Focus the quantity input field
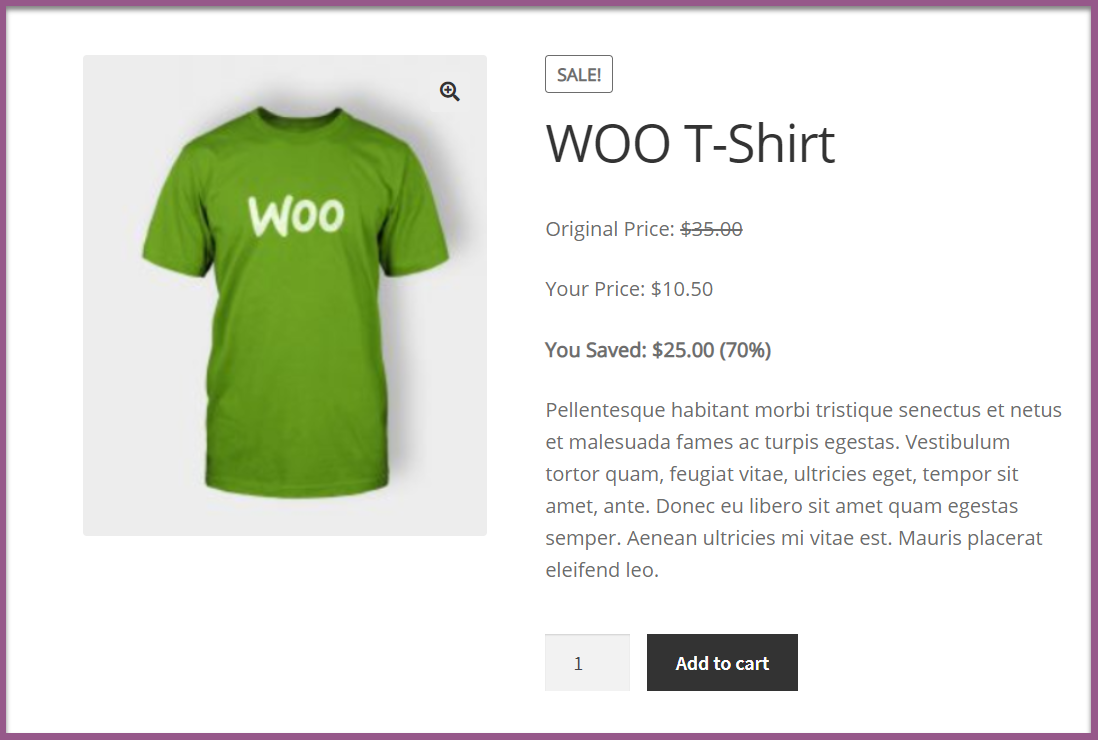The image size is (1098, 740). (x=588, y=662)
